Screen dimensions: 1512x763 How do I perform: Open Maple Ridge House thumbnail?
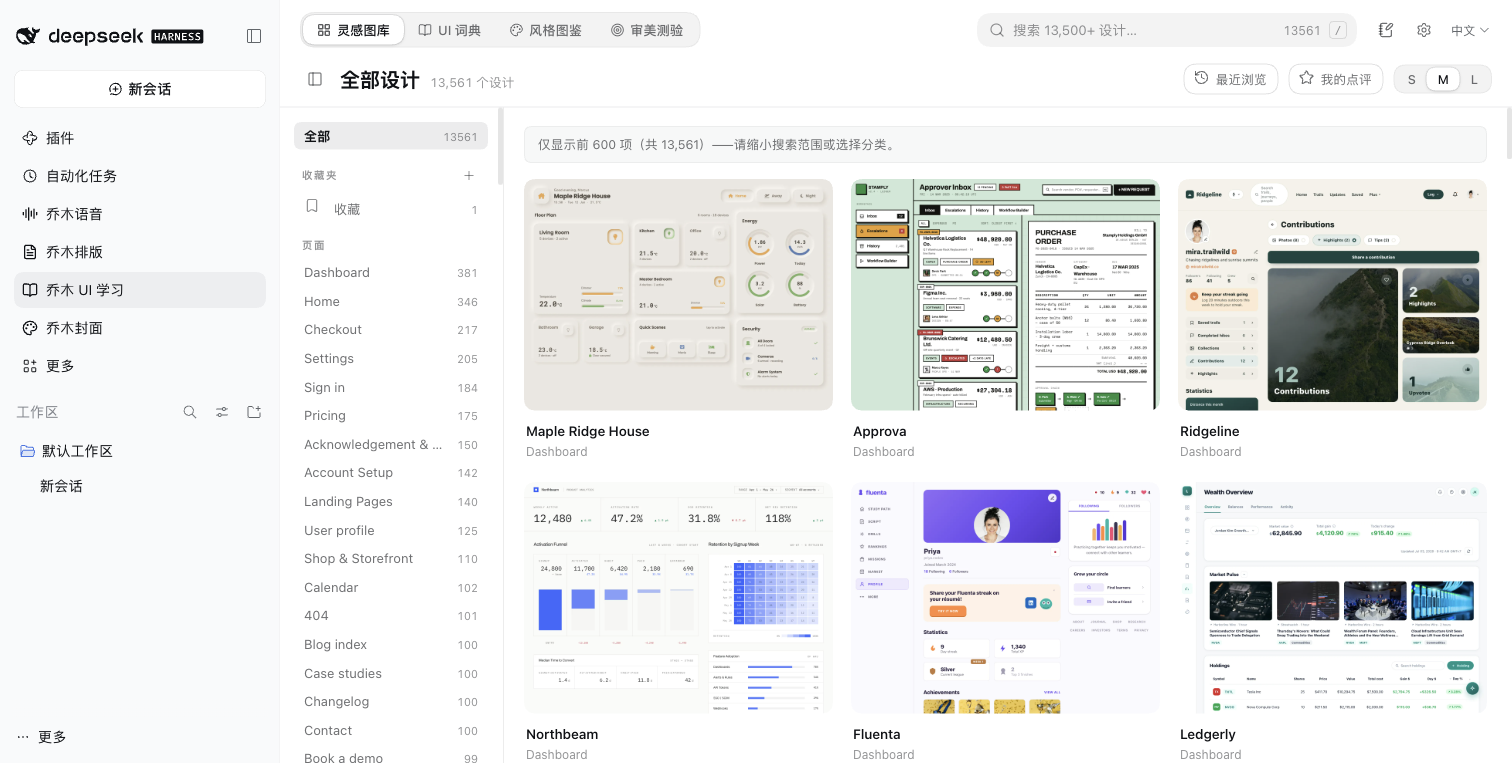tap(678, 295)
